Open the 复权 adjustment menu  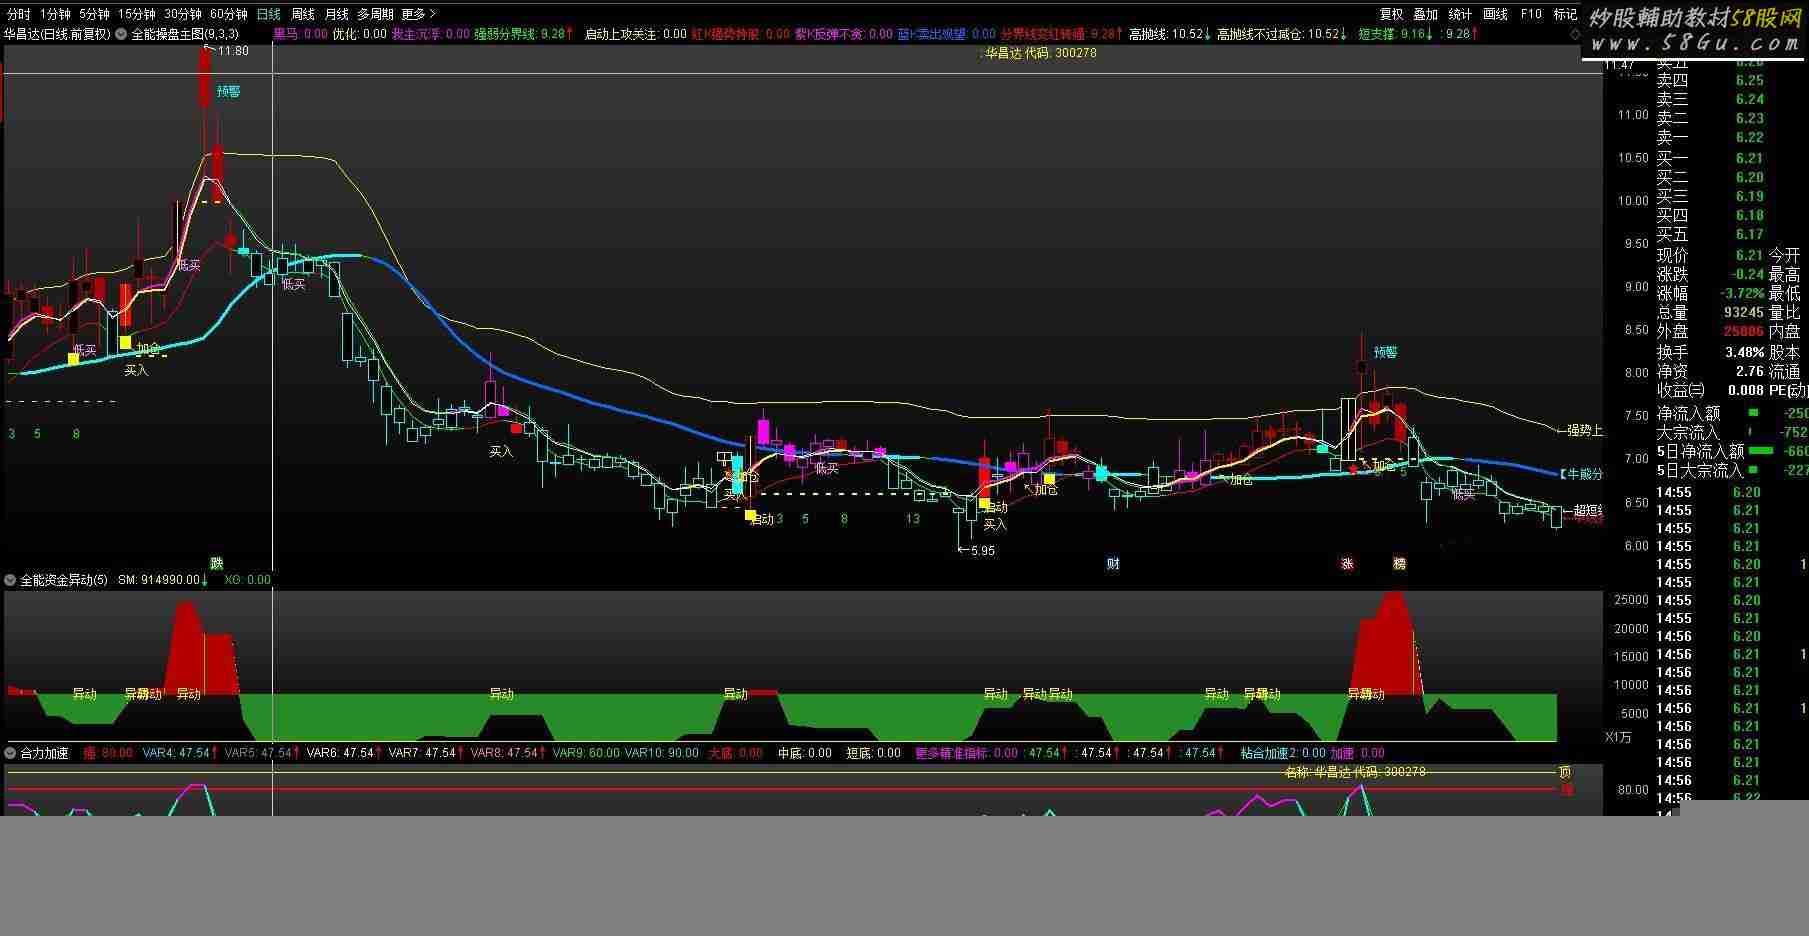1391,14
